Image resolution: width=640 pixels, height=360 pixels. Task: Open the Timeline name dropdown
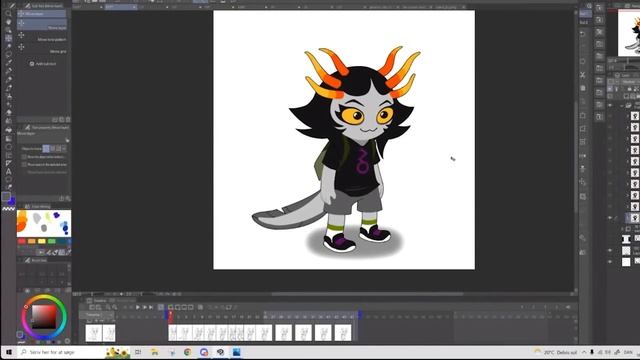click(96, 315)
